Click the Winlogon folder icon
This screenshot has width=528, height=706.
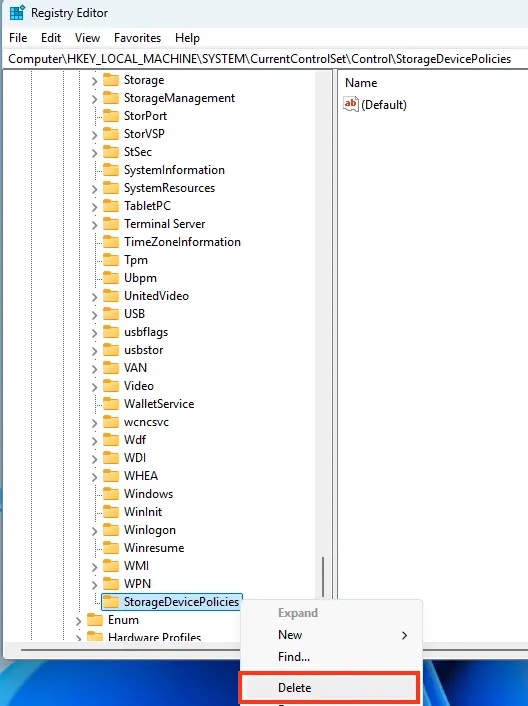(111, 530)
